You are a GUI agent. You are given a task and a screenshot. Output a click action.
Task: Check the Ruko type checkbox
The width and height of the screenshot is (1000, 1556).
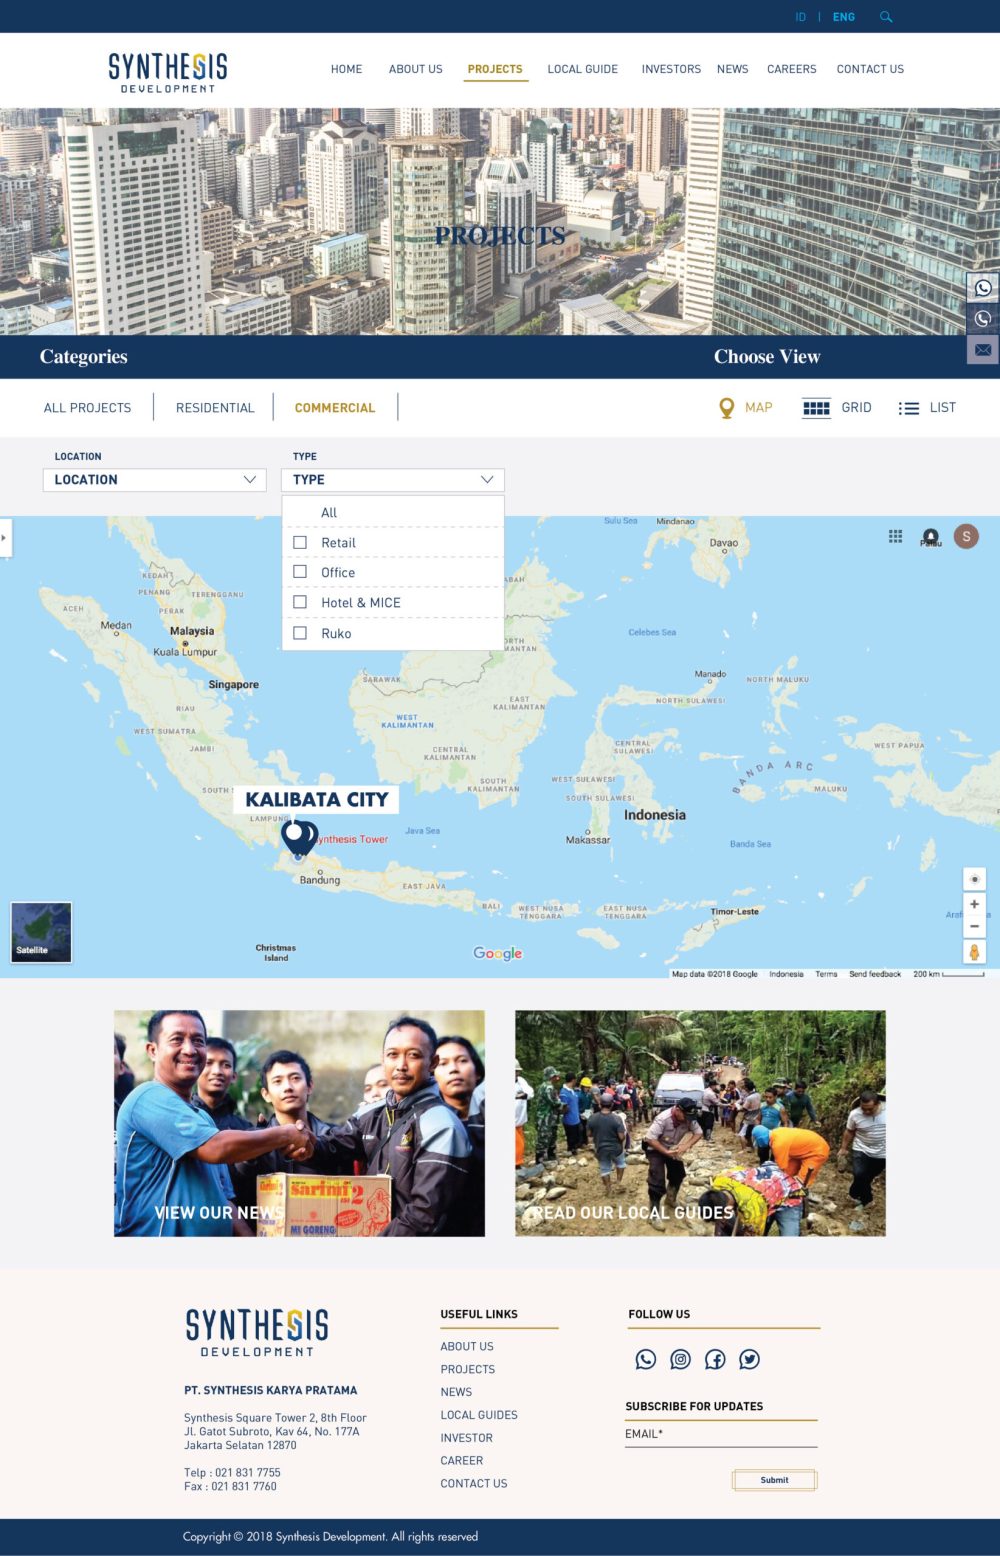(300, 633)
